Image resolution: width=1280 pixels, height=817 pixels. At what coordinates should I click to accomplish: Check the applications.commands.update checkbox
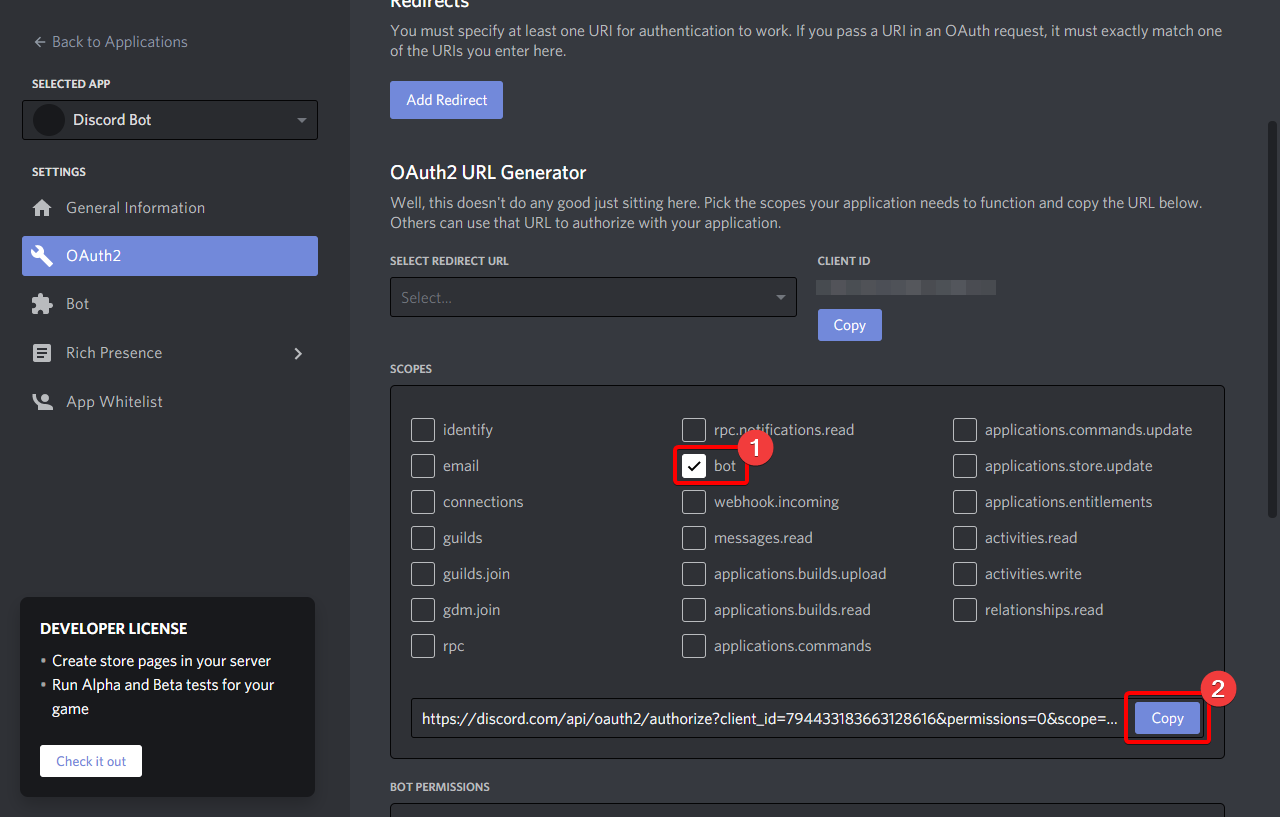965,430
